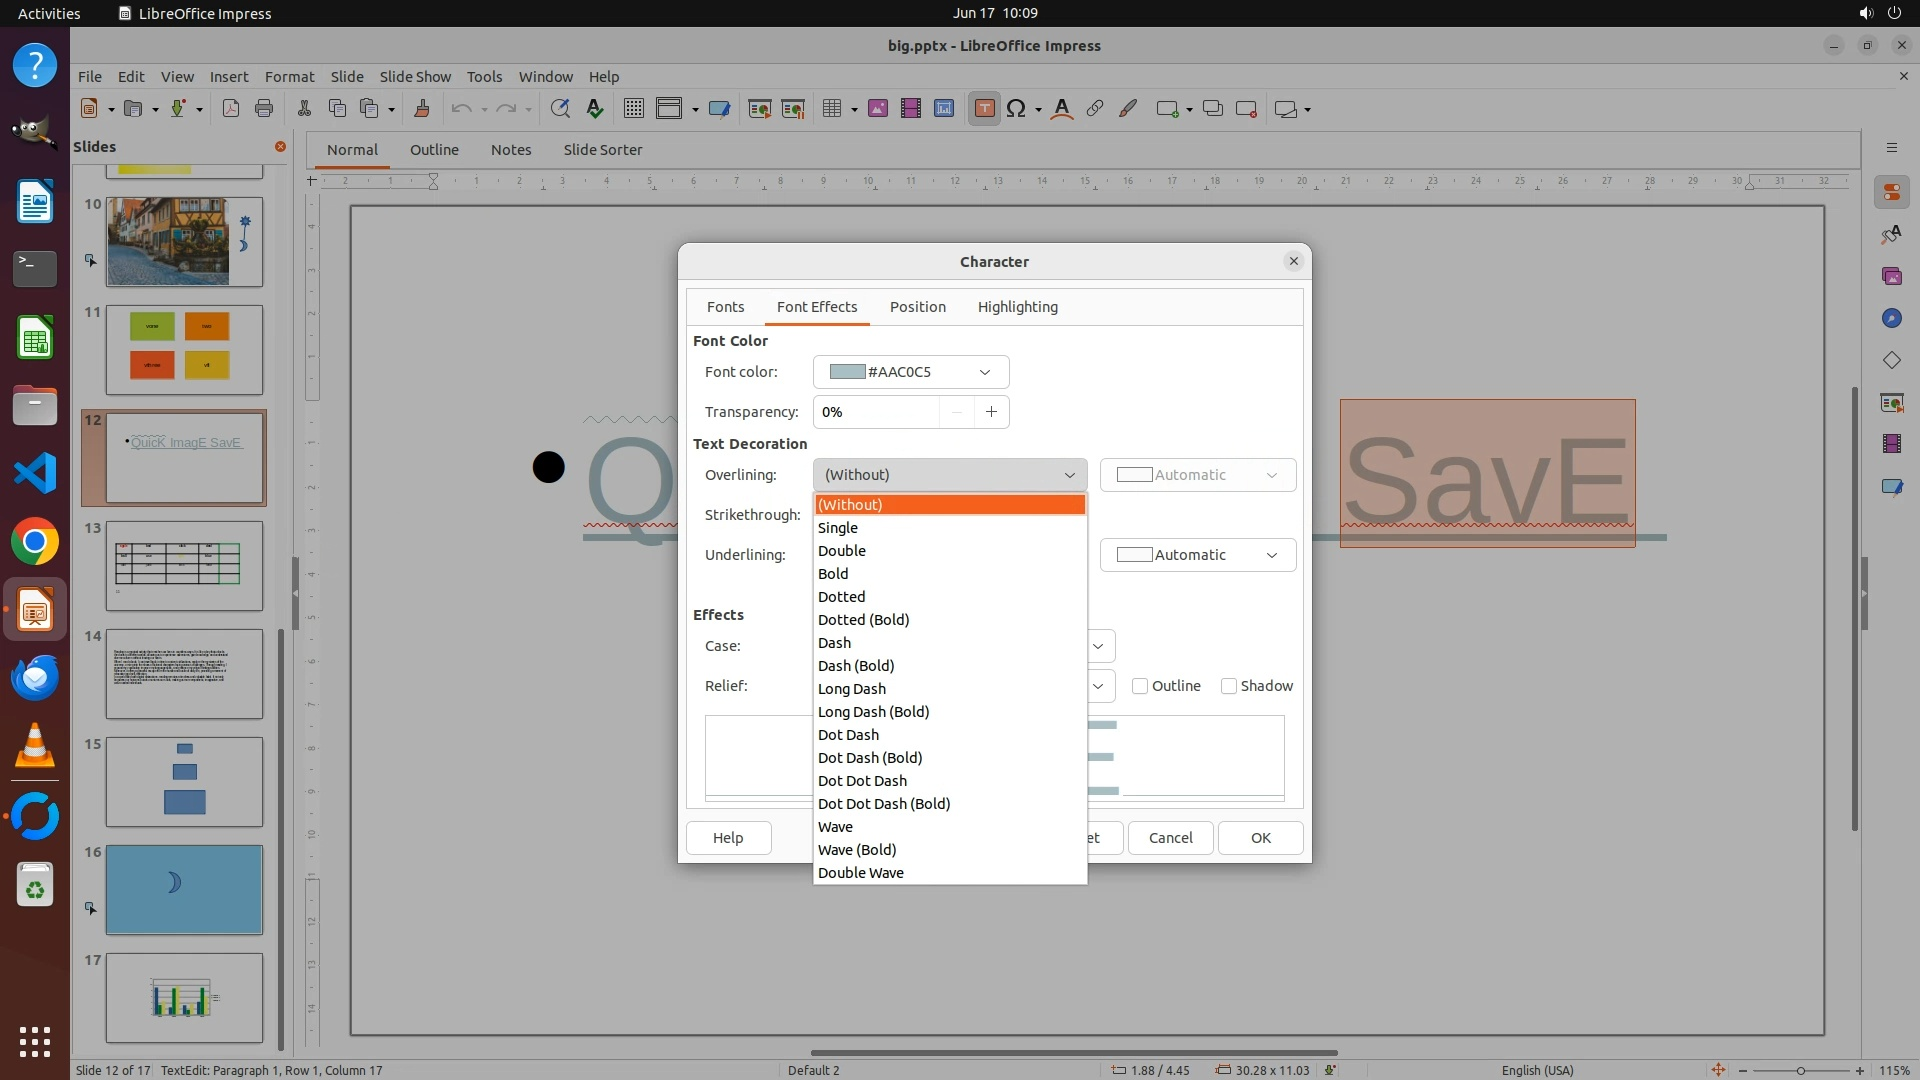
Task: Click the Display Grid toolbar icon
Action: pyautogui.click(x=633, y=109)
